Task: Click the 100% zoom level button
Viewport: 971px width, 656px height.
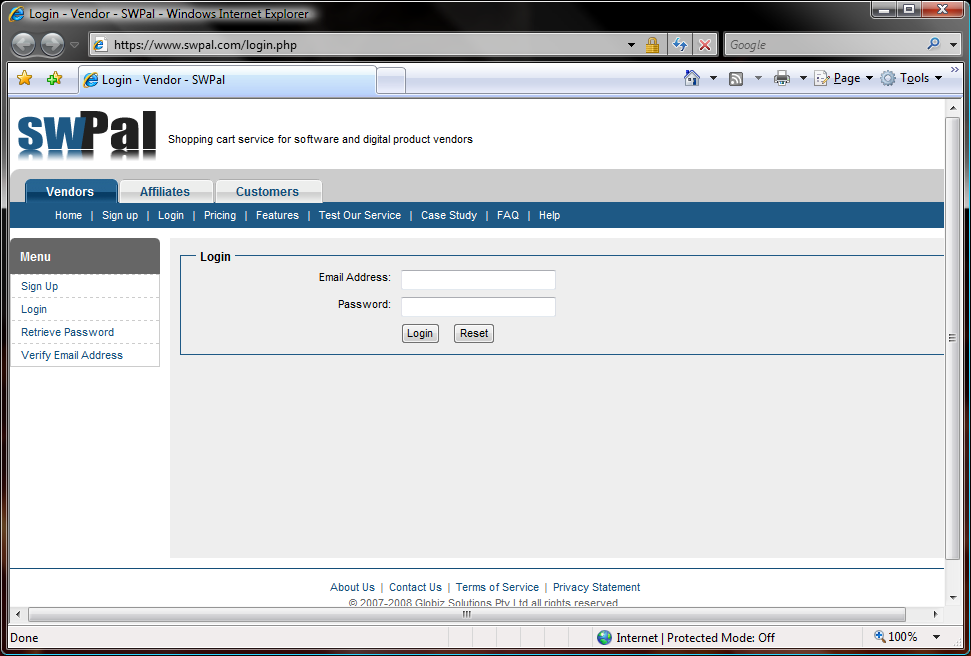Action: pyautogui.click(x=895, y=637)
